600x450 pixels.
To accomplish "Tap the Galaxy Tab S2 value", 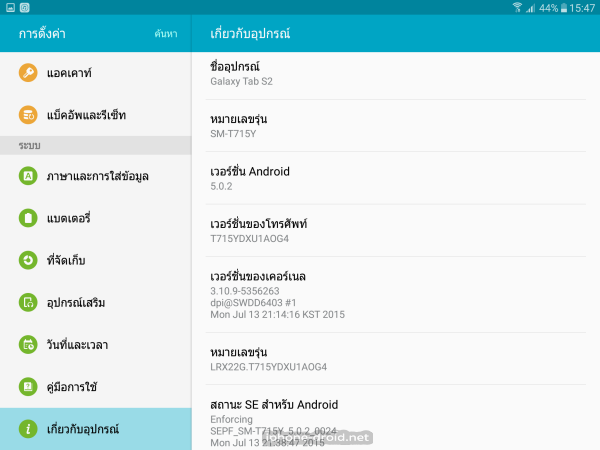I will pos(241,82).
